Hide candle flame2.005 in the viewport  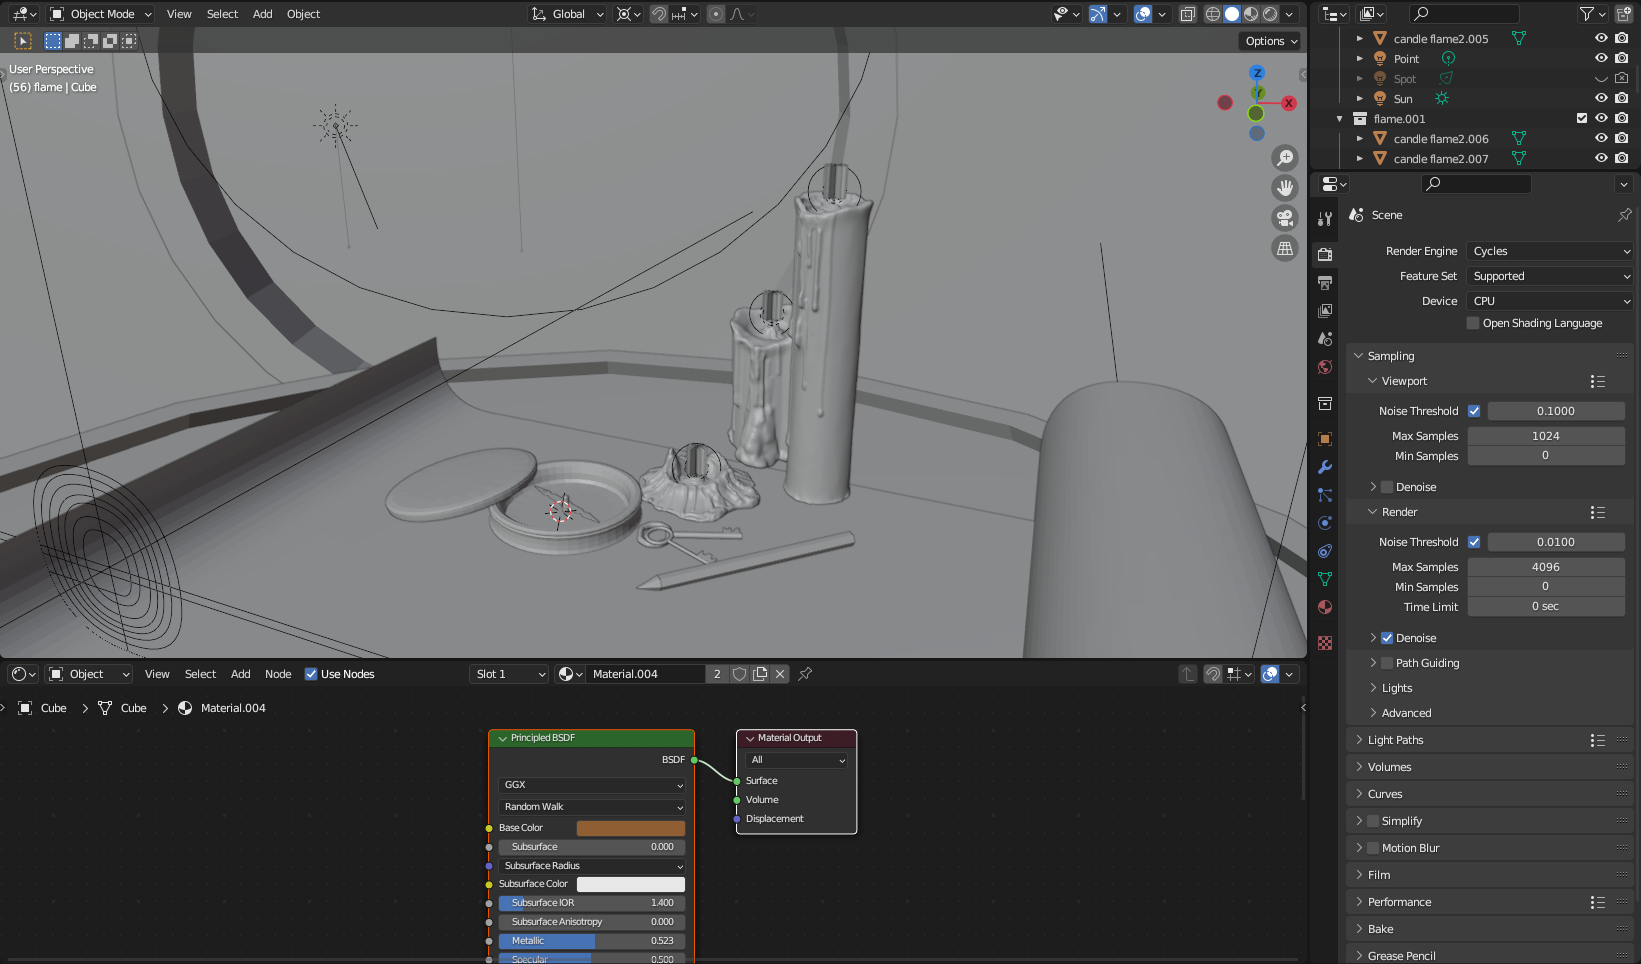click(x=1601, y=38)
